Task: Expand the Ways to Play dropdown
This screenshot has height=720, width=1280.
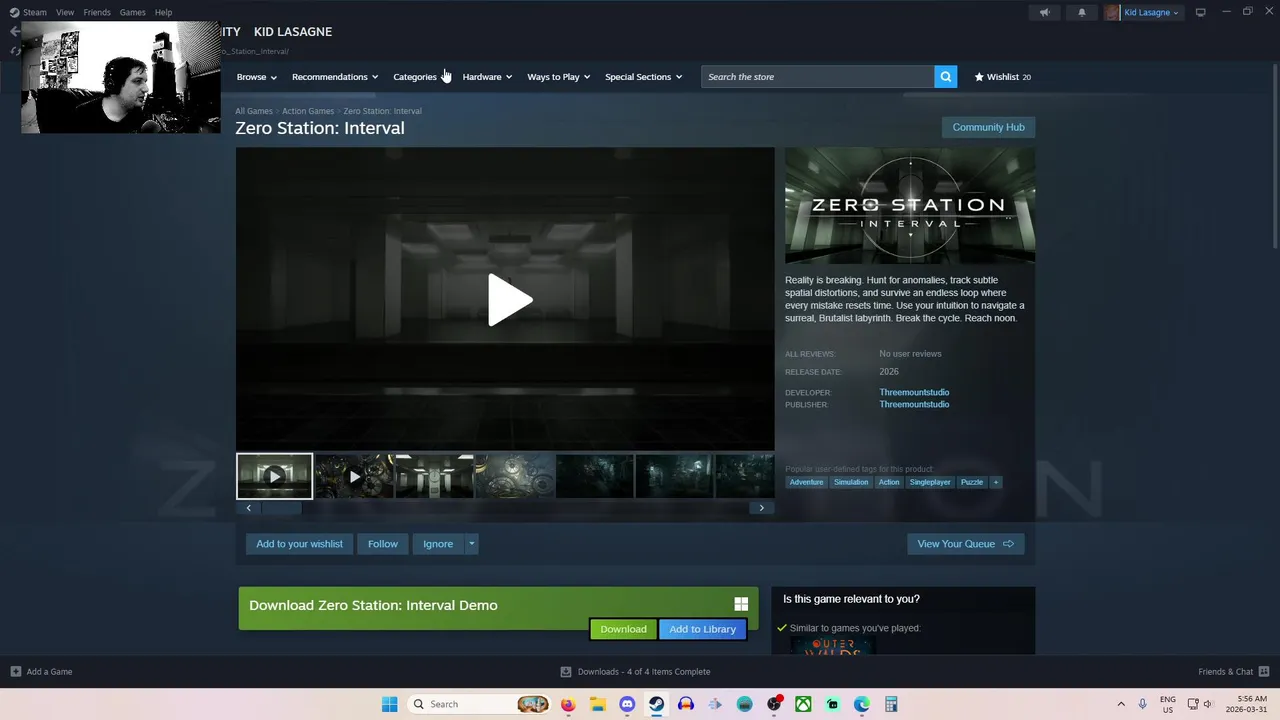Action: point(559,77)
